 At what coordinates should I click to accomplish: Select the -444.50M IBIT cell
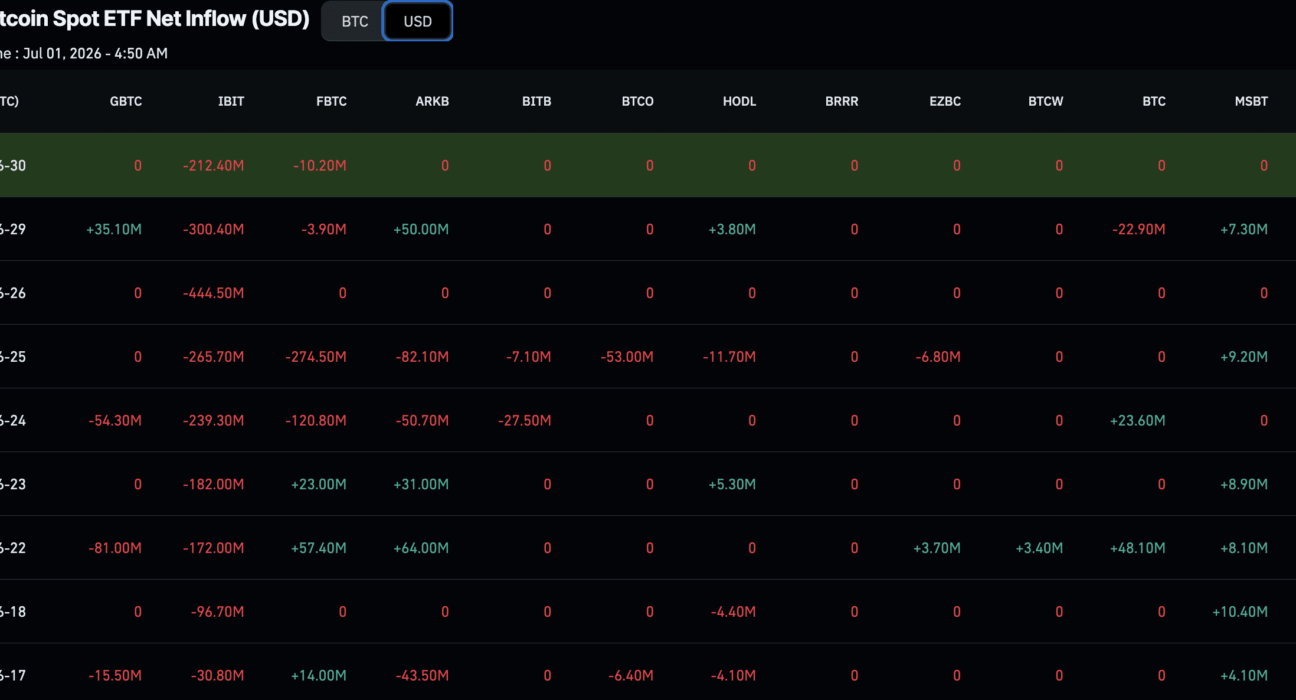pos(213,293)
